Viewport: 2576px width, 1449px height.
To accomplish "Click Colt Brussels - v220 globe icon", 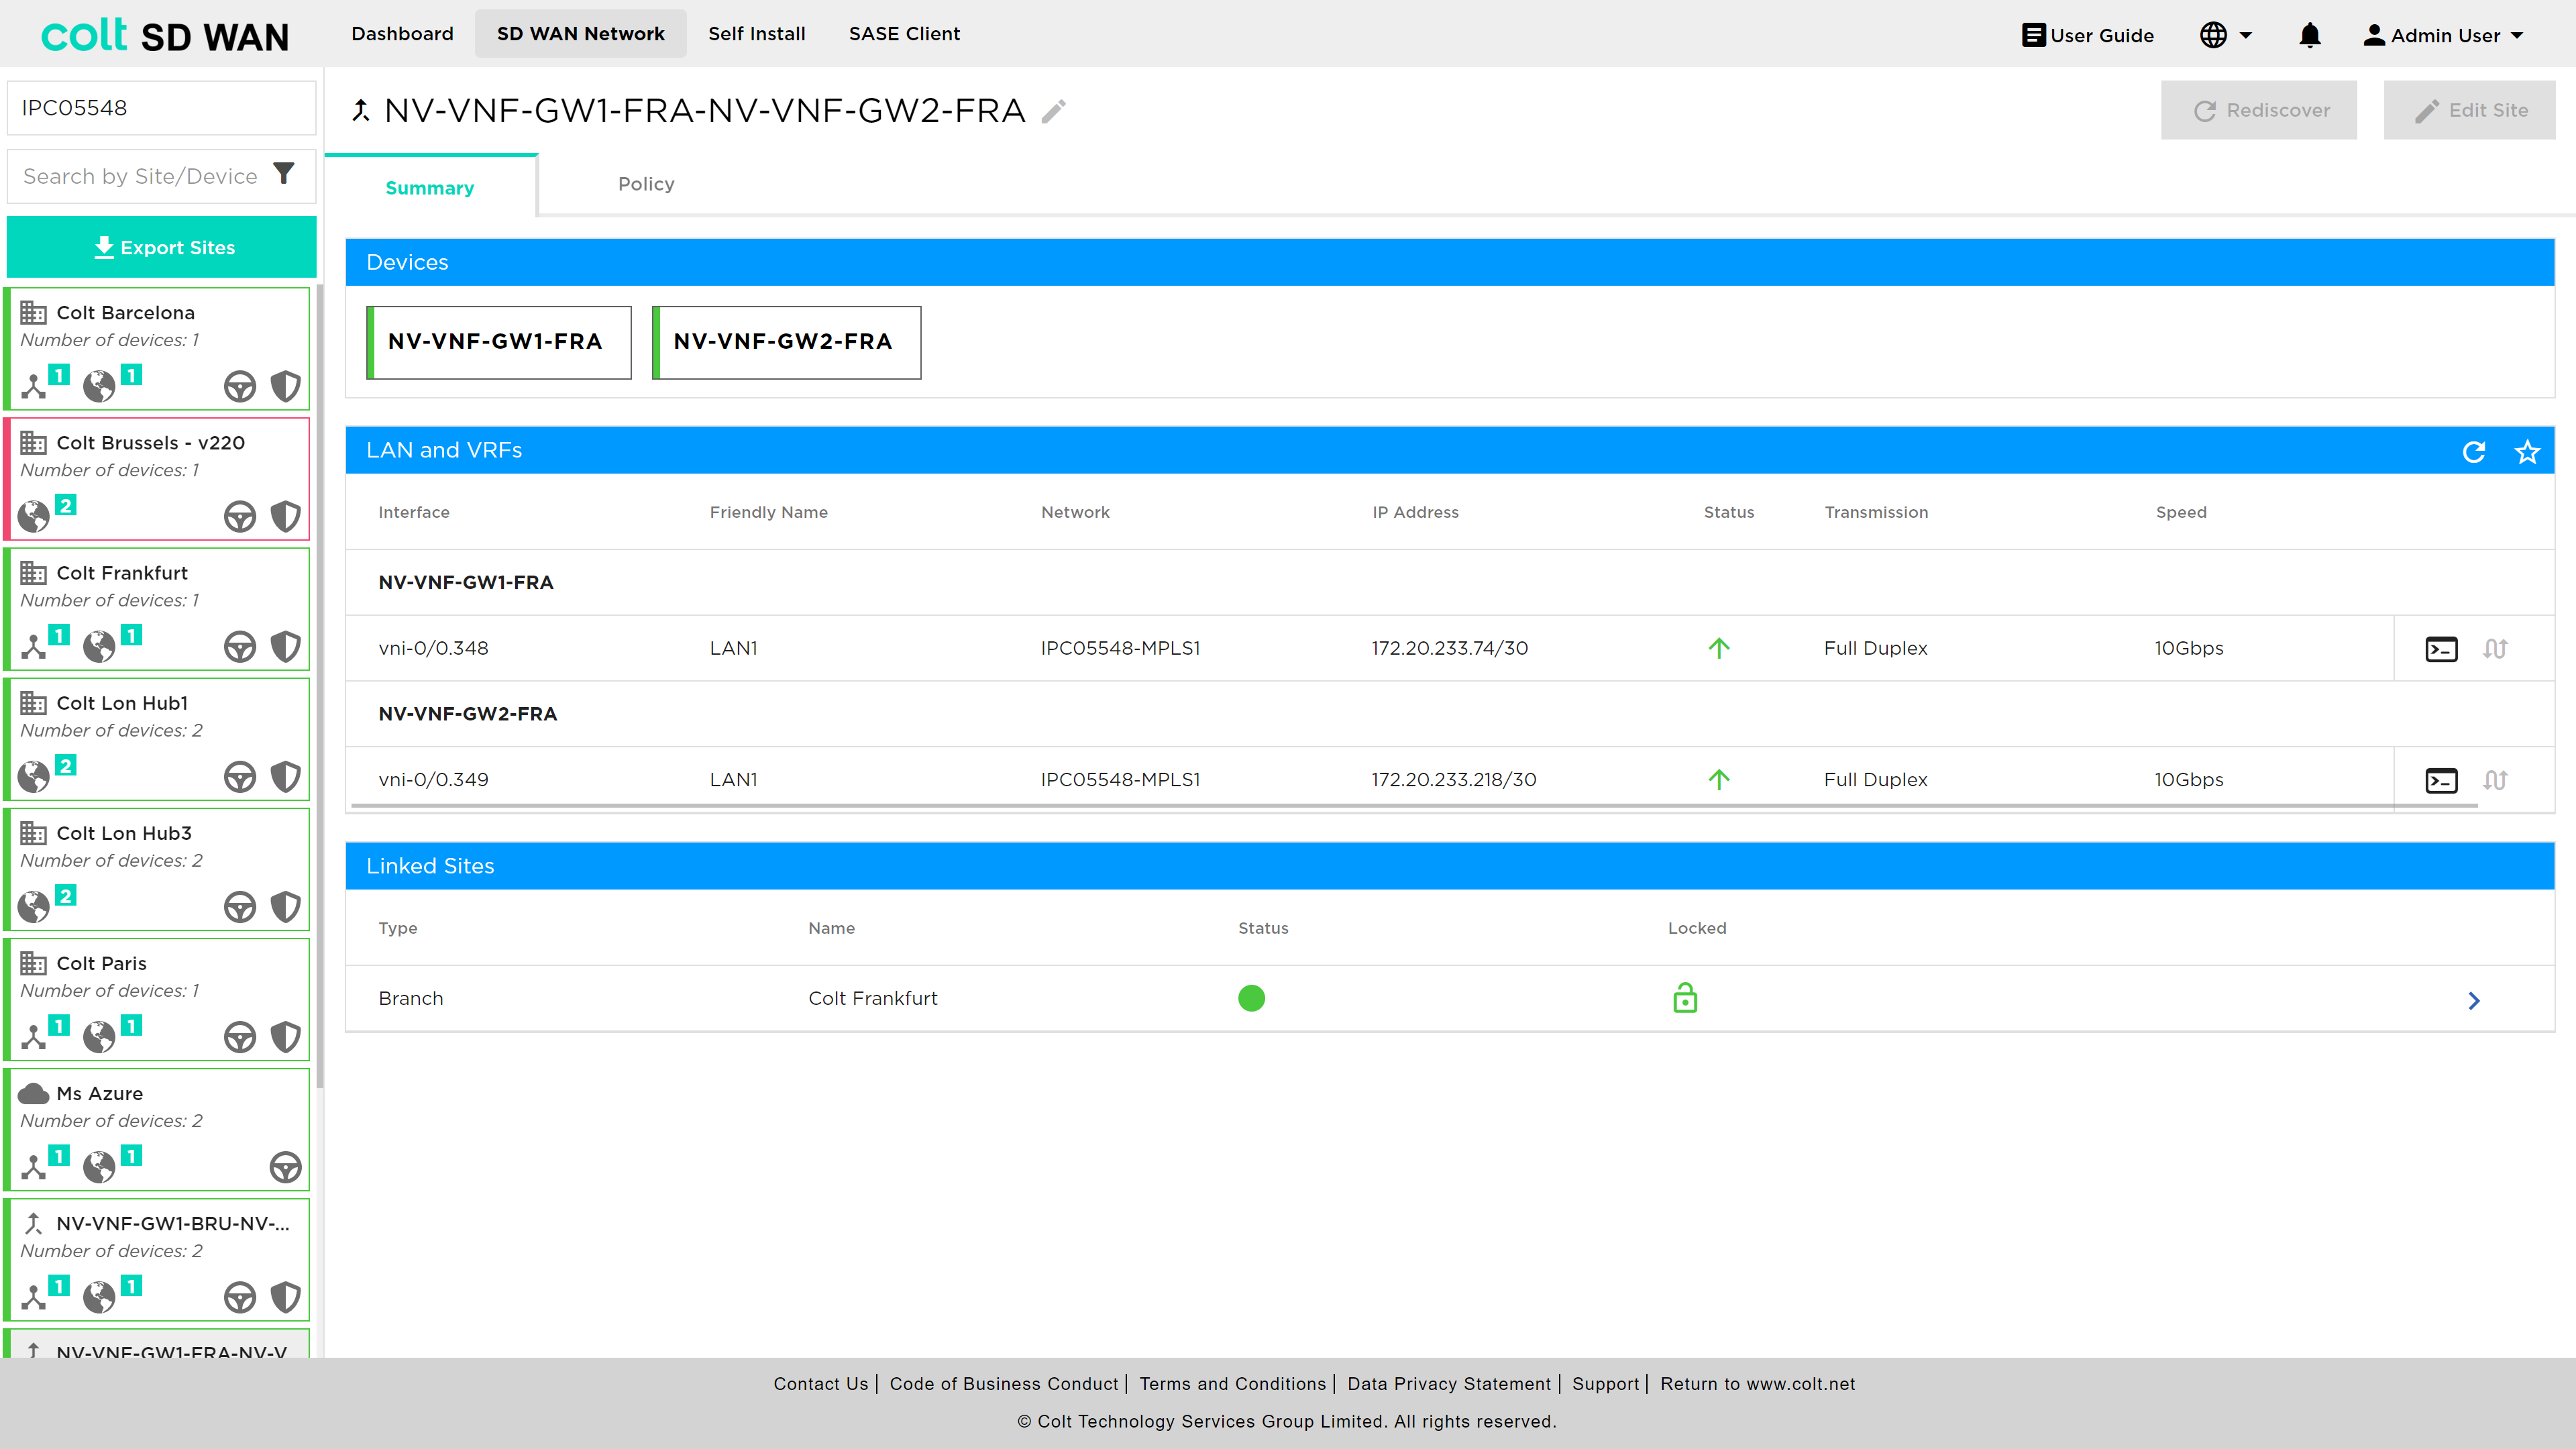I will pyautogui.click(x=34, y=516).
